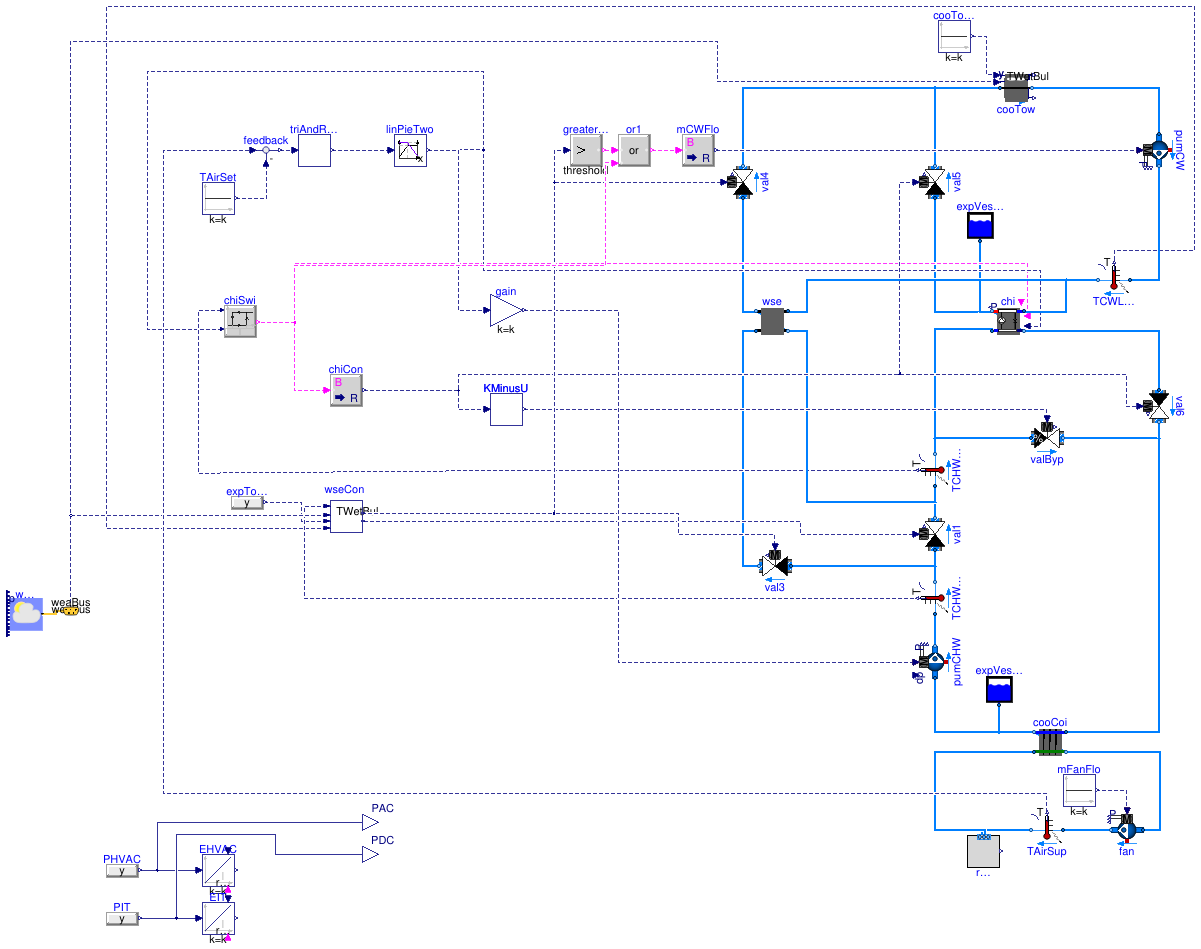Viewport: 1201px width, 949px height.
Task: Click the TCWL temperature sensor
Action: pyautogui.click(x=1112, y=280)
